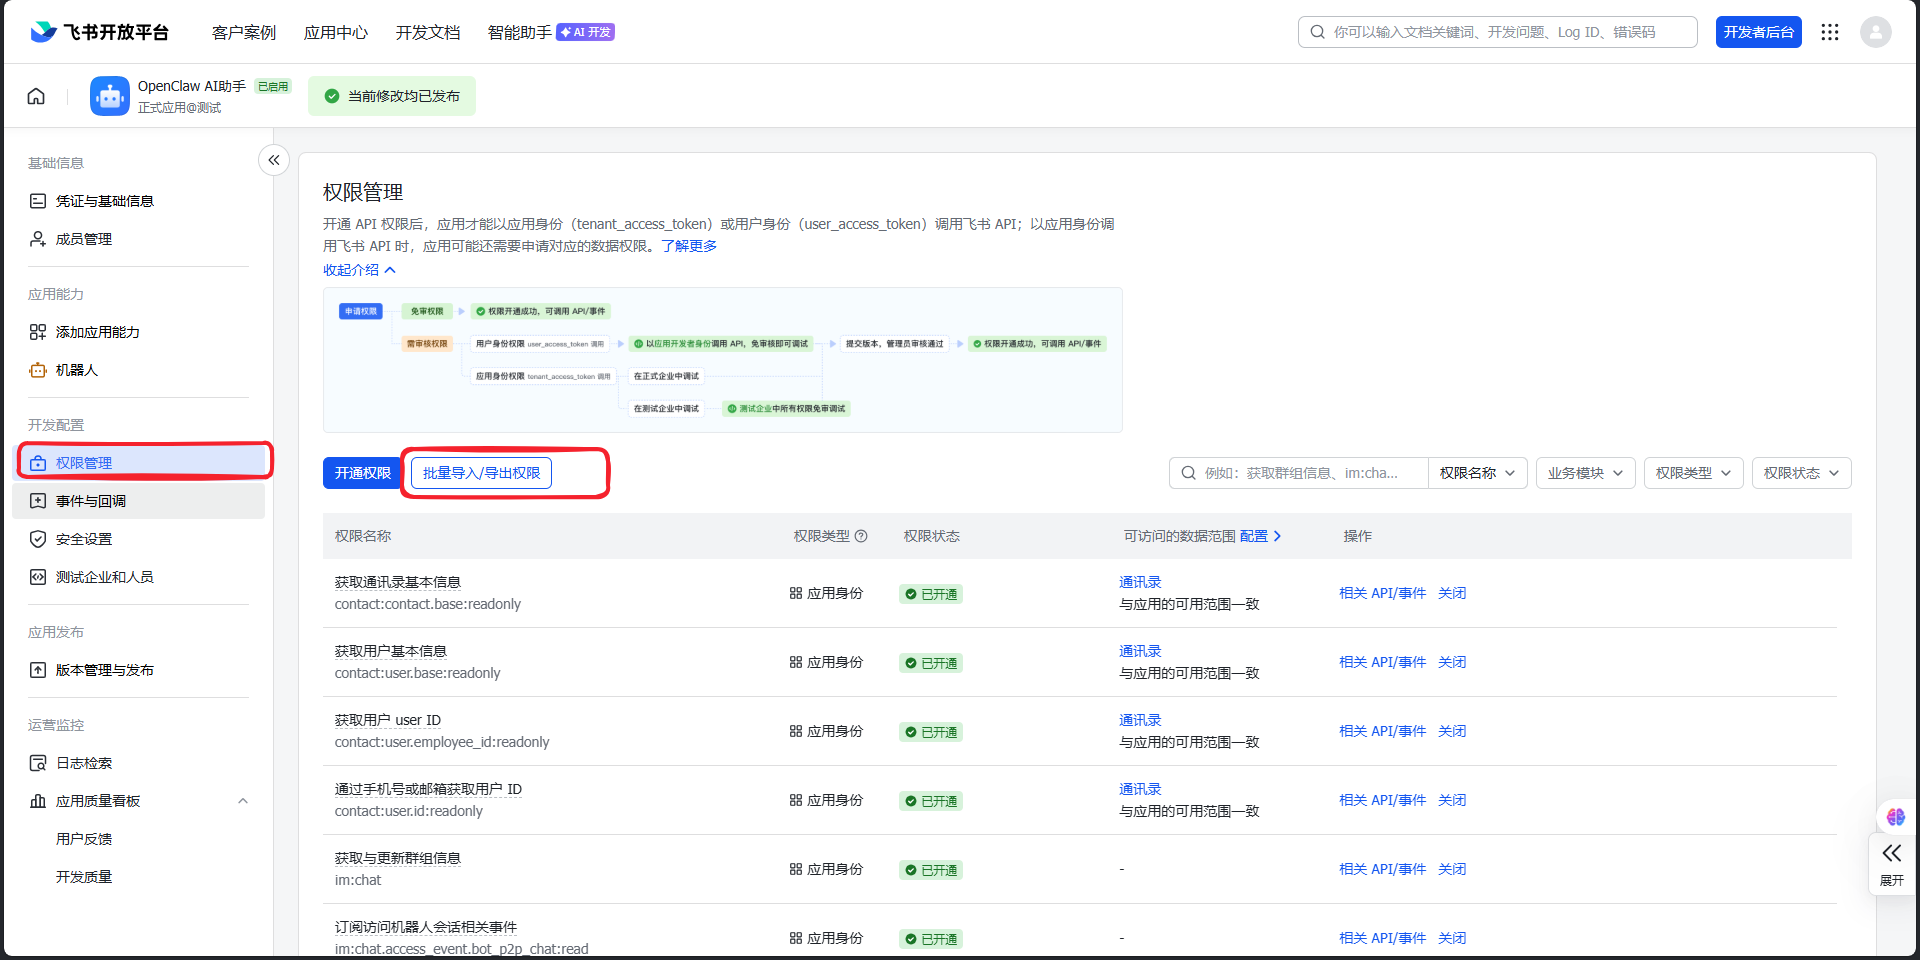Image resolution: width=1920 pixels, height=960 pixels.
Task: Expand the right-side 展开 panel
Action: (1891, 864)
